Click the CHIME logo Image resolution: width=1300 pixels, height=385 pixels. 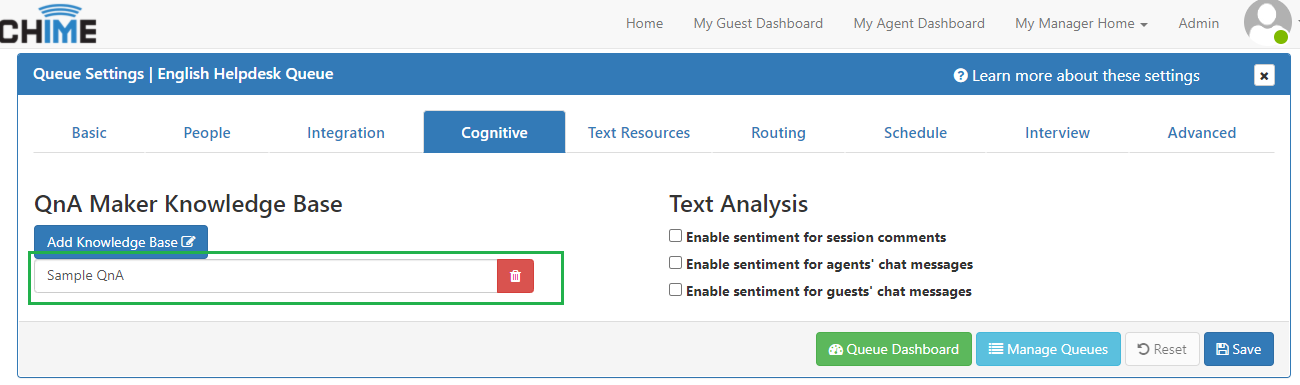tap(49, 24)
